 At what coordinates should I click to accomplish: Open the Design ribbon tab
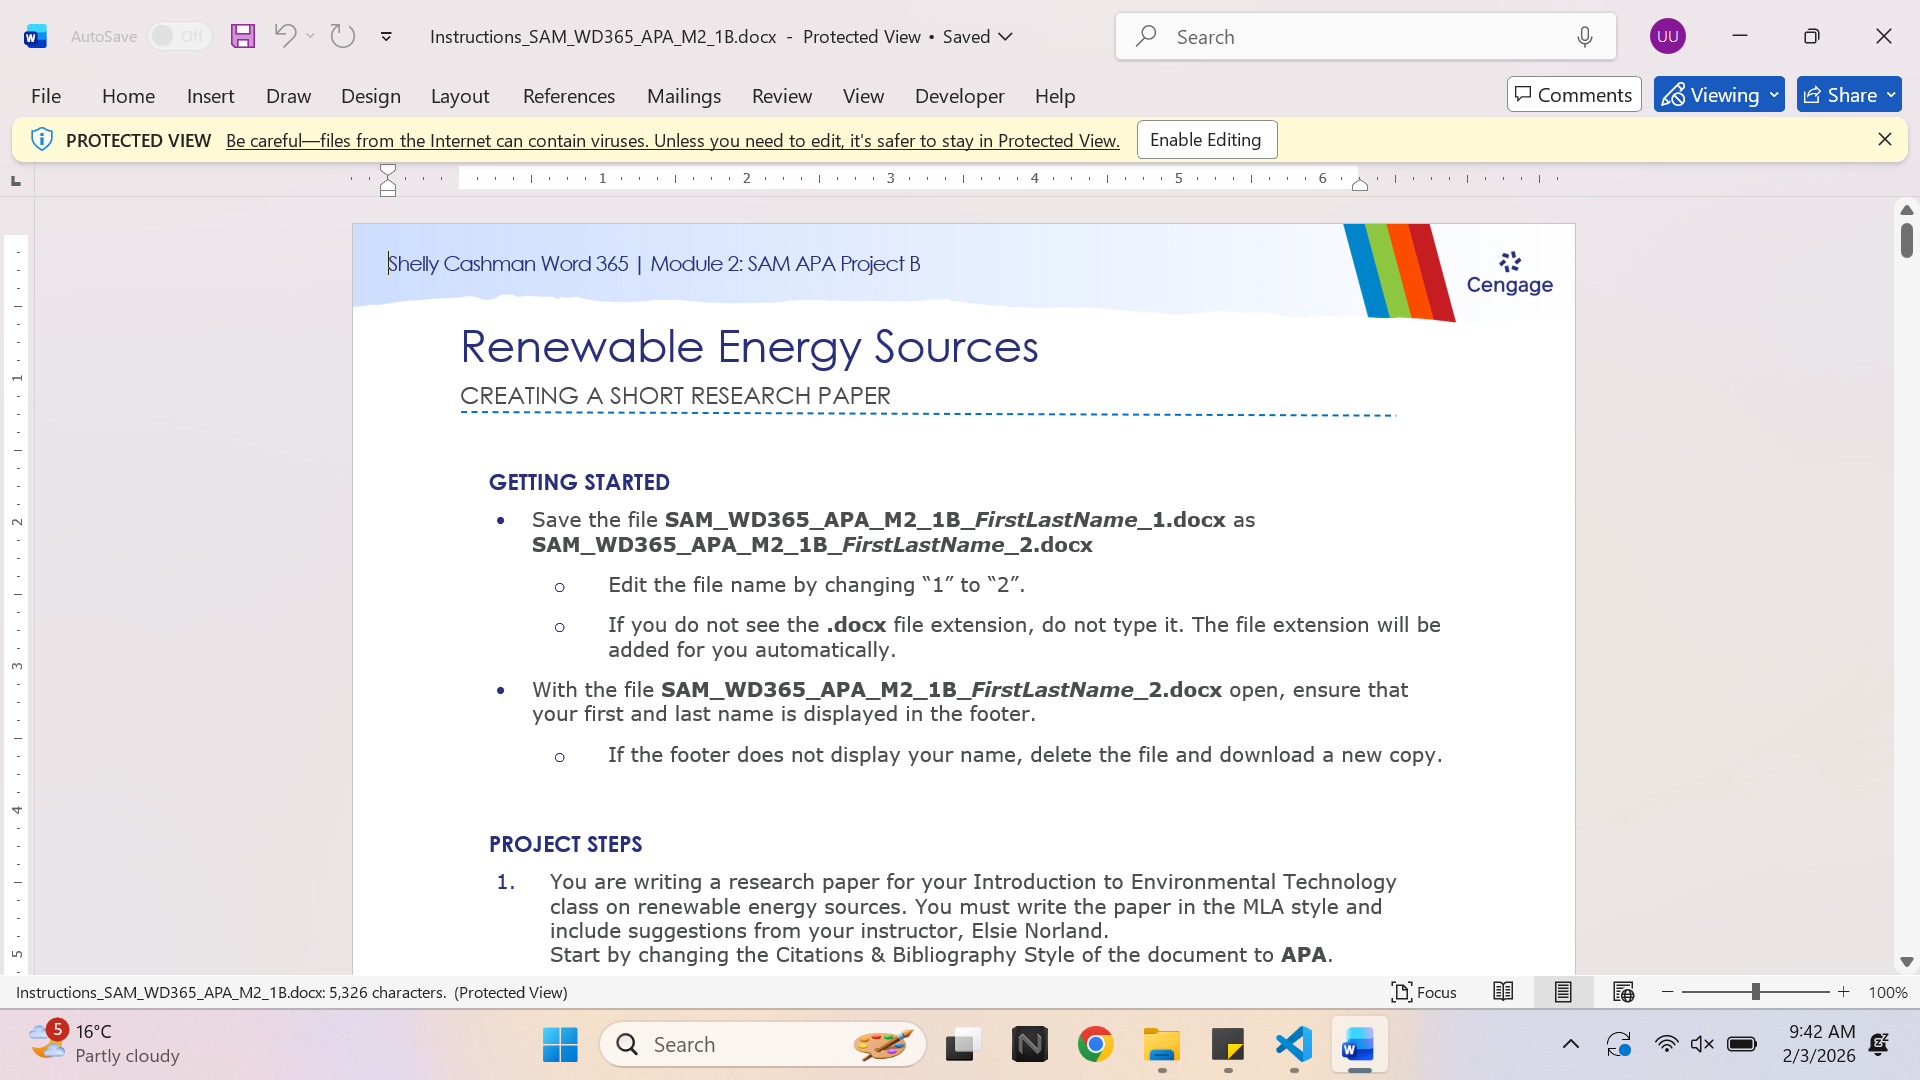click(370, 96)
